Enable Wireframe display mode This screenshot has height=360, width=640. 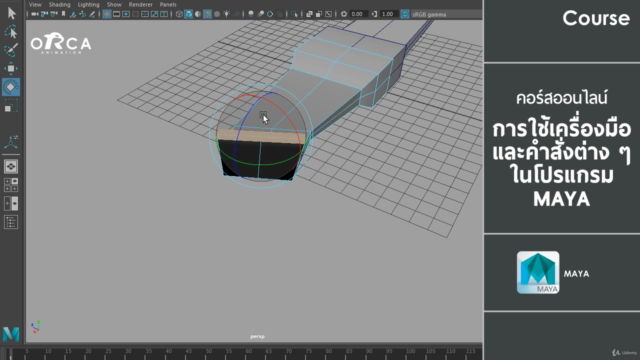pyautogui.click(x=179, y=14)
